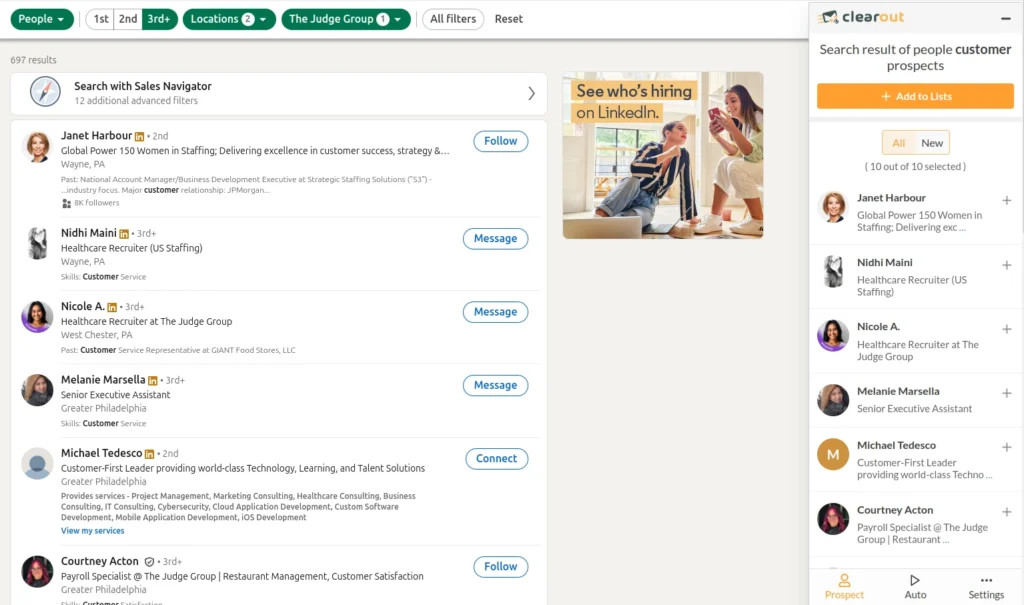1024x605 pixels.
Task: Open Janet Harbour's name link in results
Action: (97, 135)
